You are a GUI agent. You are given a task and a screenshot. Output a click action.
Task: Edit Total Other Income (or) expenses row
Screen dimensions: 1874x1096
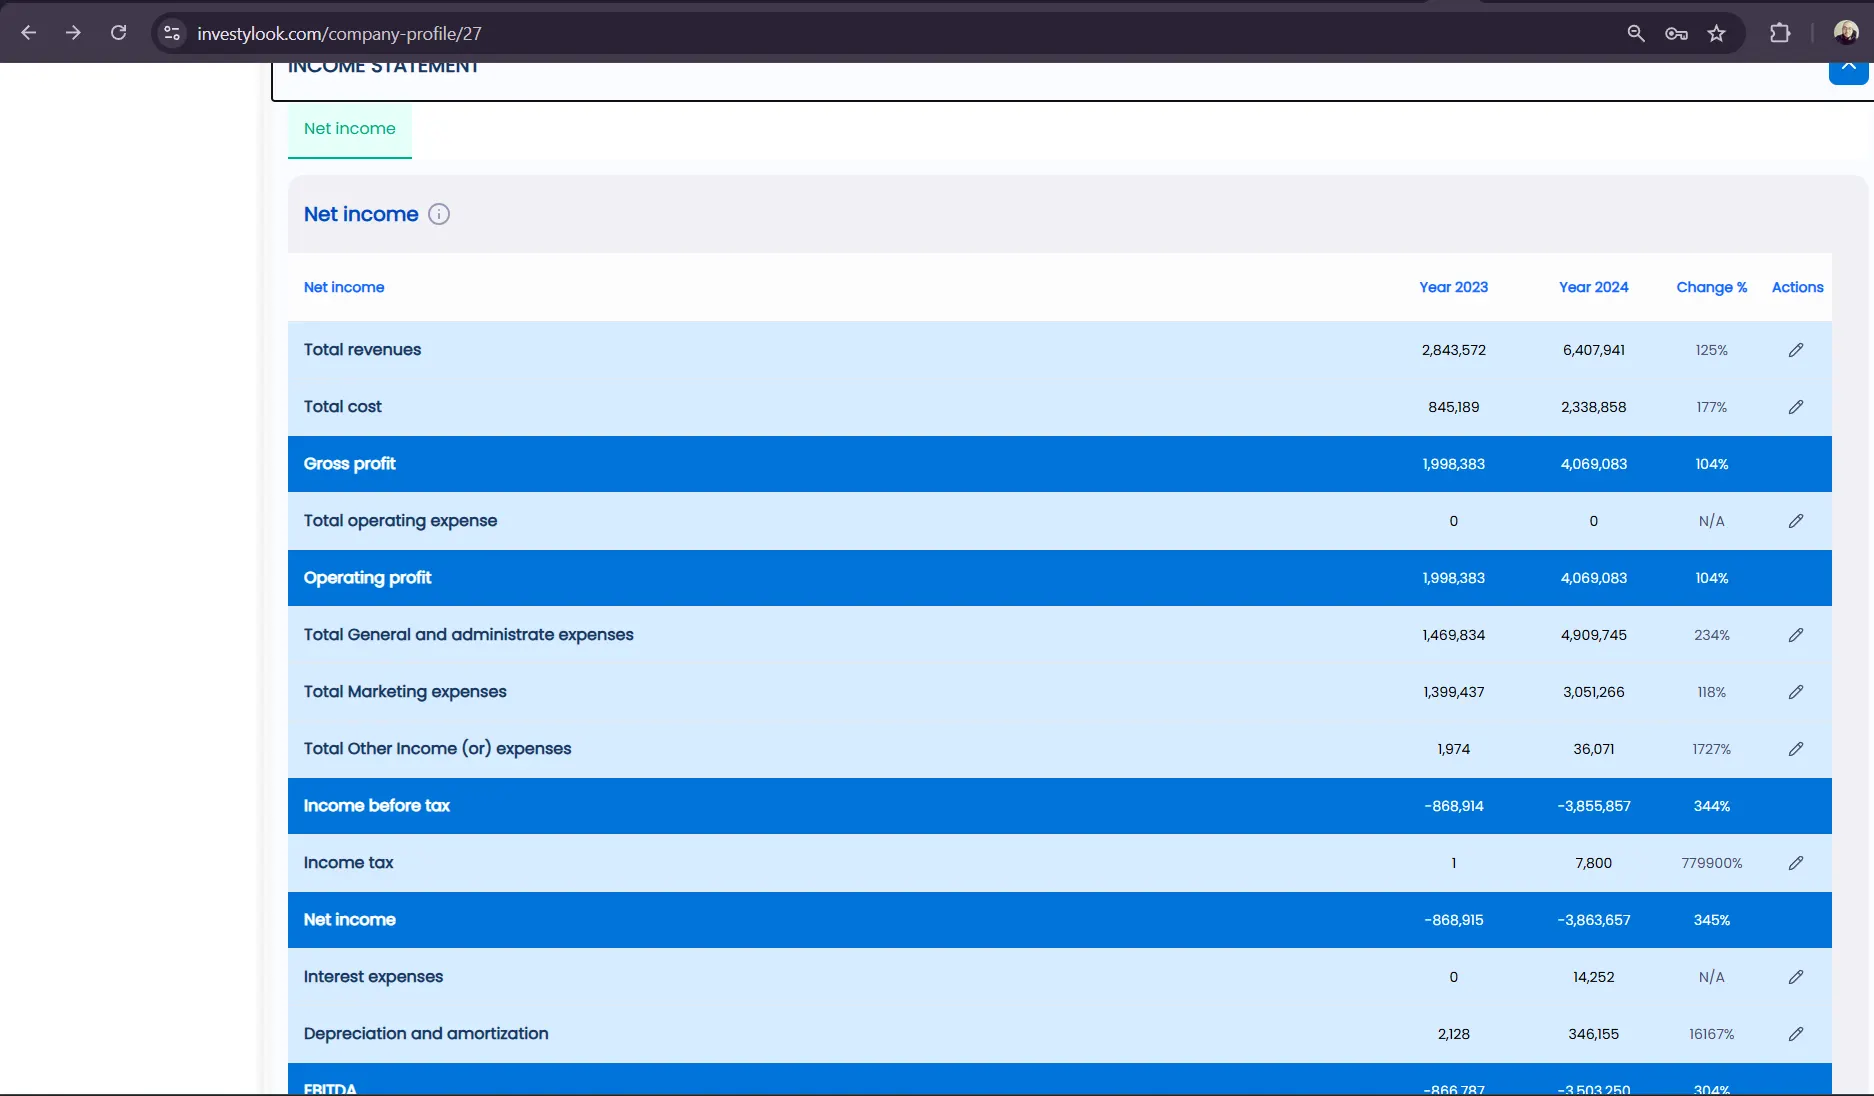(1796, 749)
